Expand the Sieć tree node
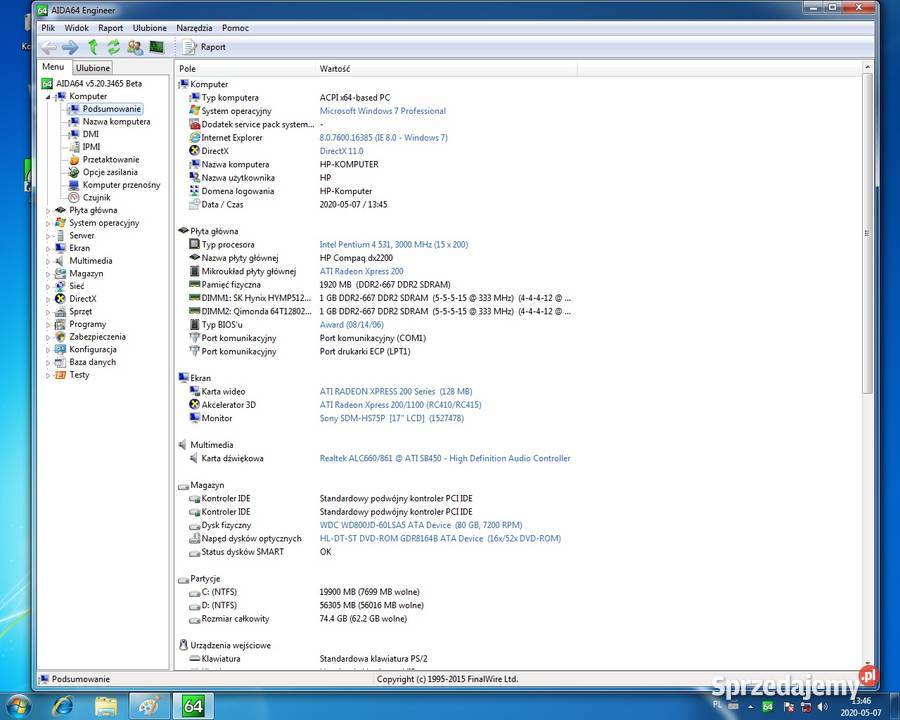 pyautogui.click(x=48, y=287)
